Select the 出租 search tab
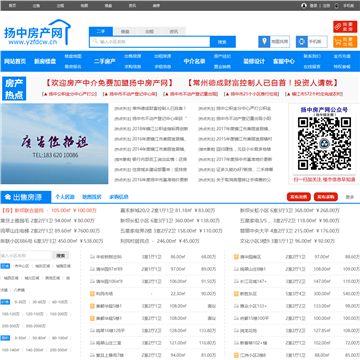The image size is (360, 360). click(x=149, y=31)
